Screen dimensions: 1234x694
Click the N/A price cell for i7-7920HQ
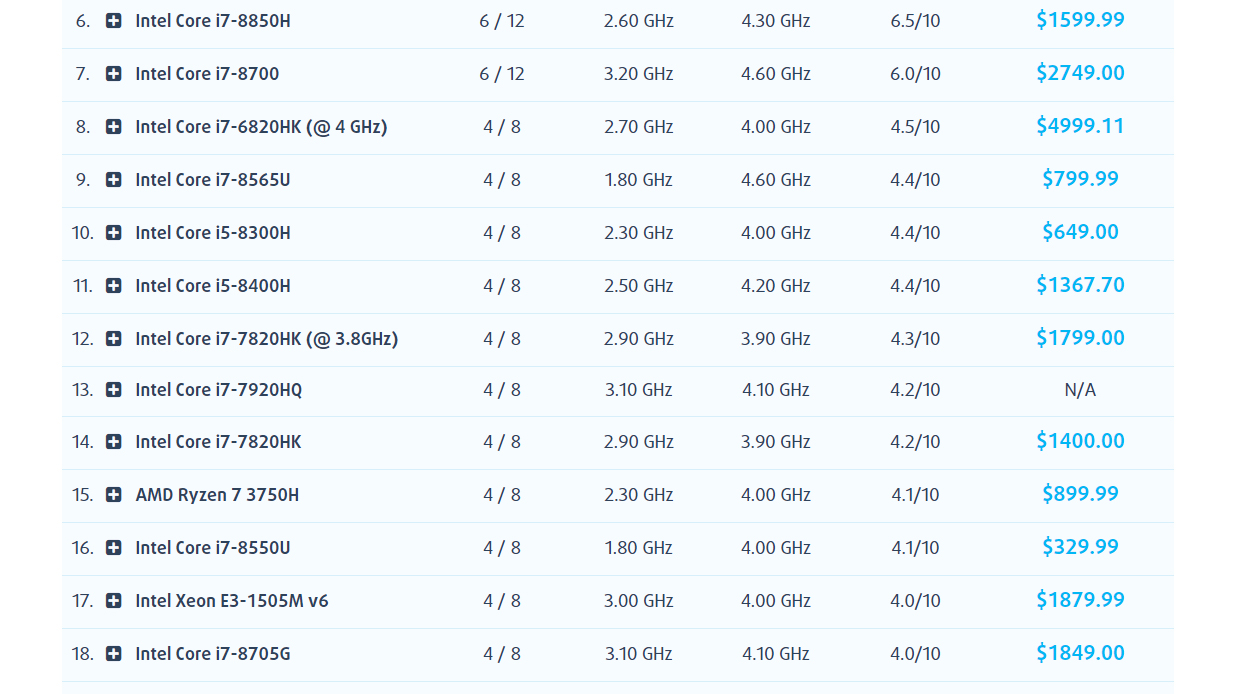pos(1082,390)
